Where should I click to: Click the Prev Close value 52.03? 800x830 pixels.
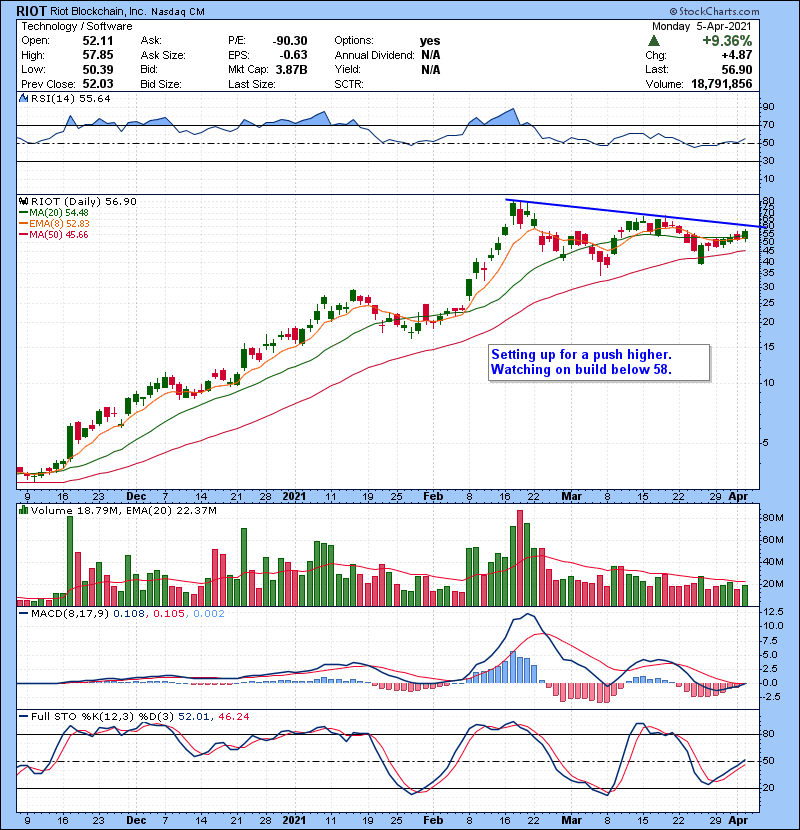[x=98, y=84]
